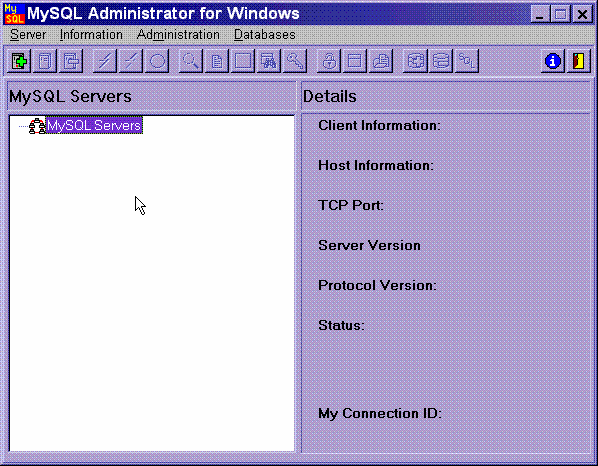Click the blue info icon in toolbar
This screenshot has width=598, height=466.
pyautogui.click(x=553, y=61)
